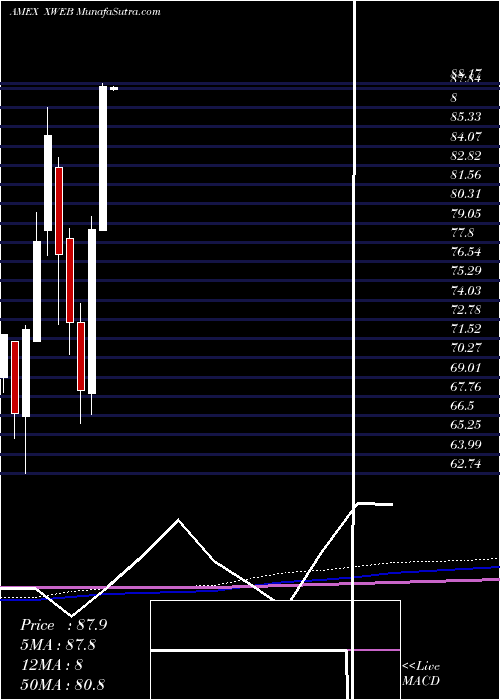The image size is (500, 700).
Task: Select the 63.99 price label
Action: pos(466,445)
